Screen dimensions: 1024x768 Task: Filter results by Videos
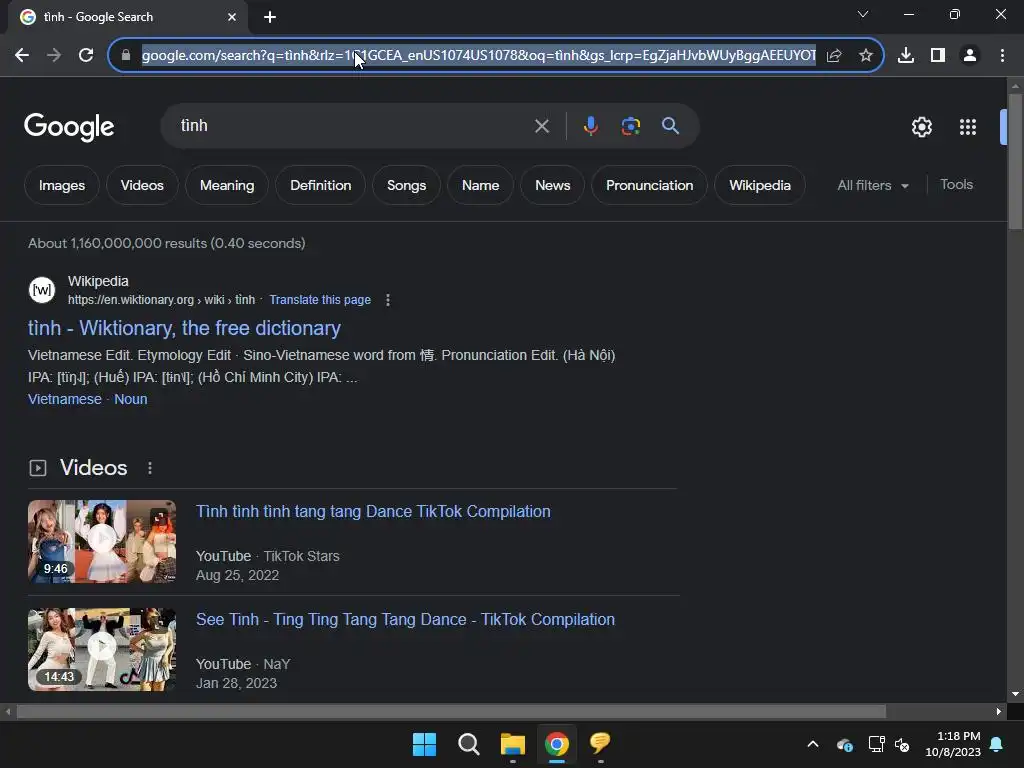tap(142, 185)
